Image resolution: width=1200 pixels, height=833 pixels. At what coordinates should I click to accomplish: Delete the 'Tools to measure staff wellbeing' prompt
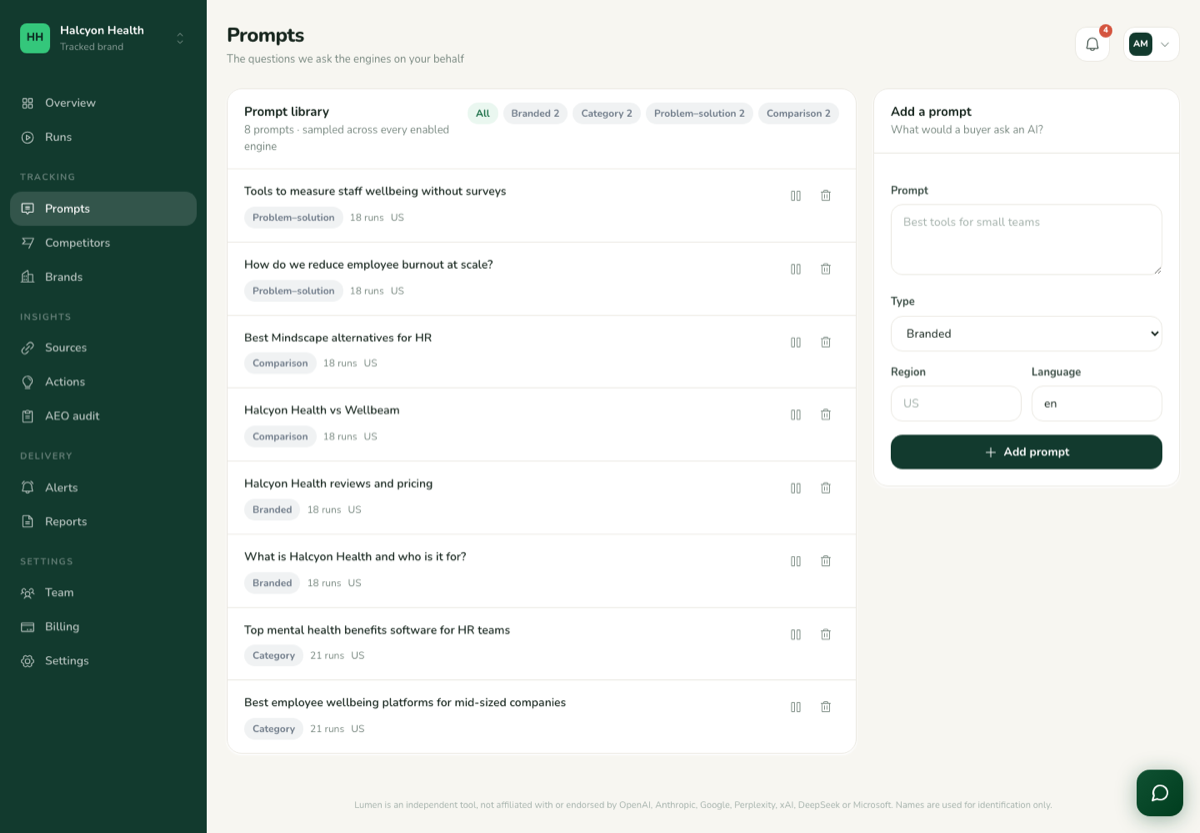click(826, 196)
